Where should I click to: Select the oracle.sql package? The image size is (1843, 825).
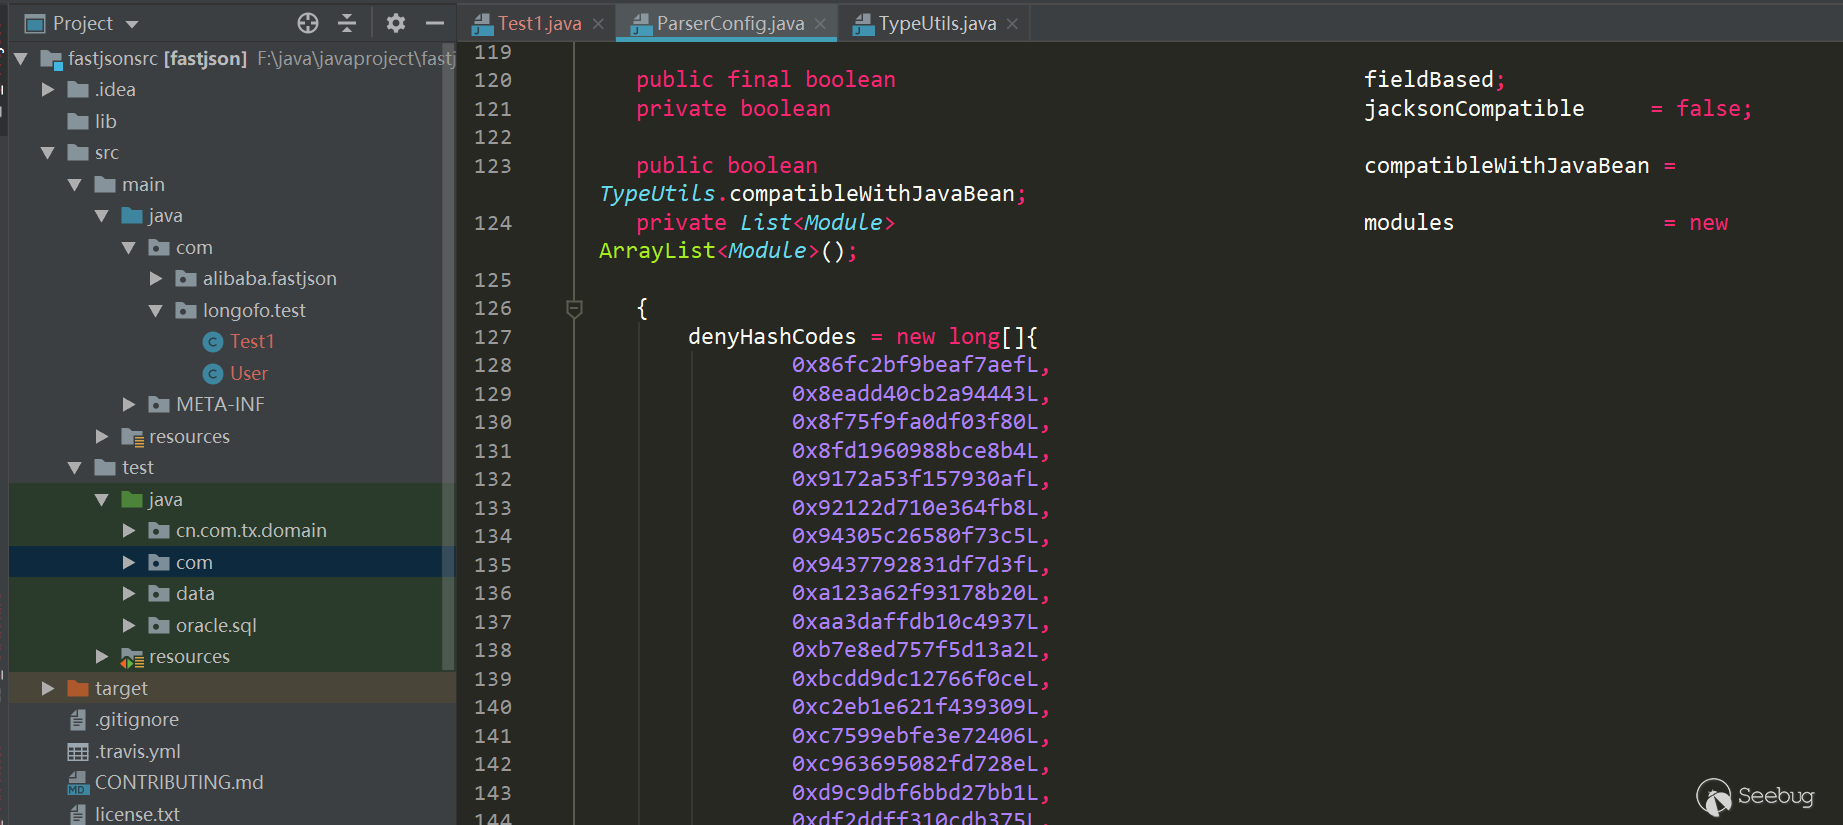coord(216,625)
